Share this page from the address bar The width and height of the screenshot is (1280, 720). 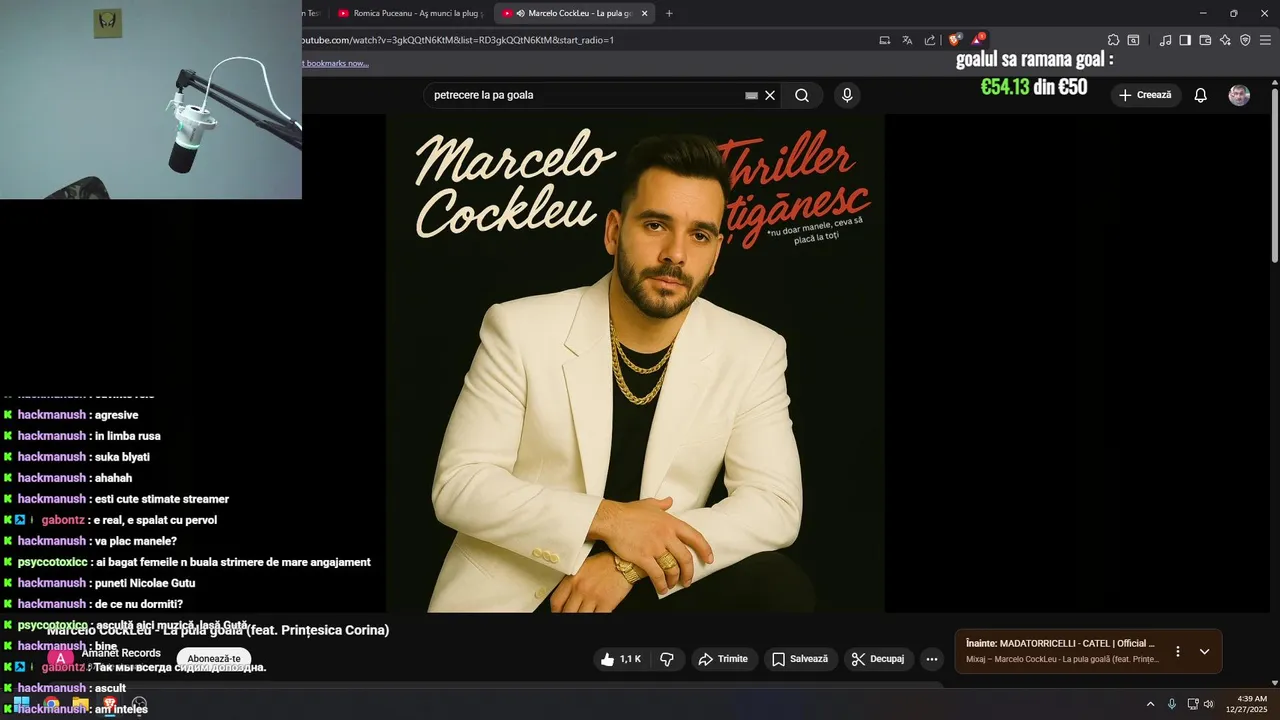(930, 40)
